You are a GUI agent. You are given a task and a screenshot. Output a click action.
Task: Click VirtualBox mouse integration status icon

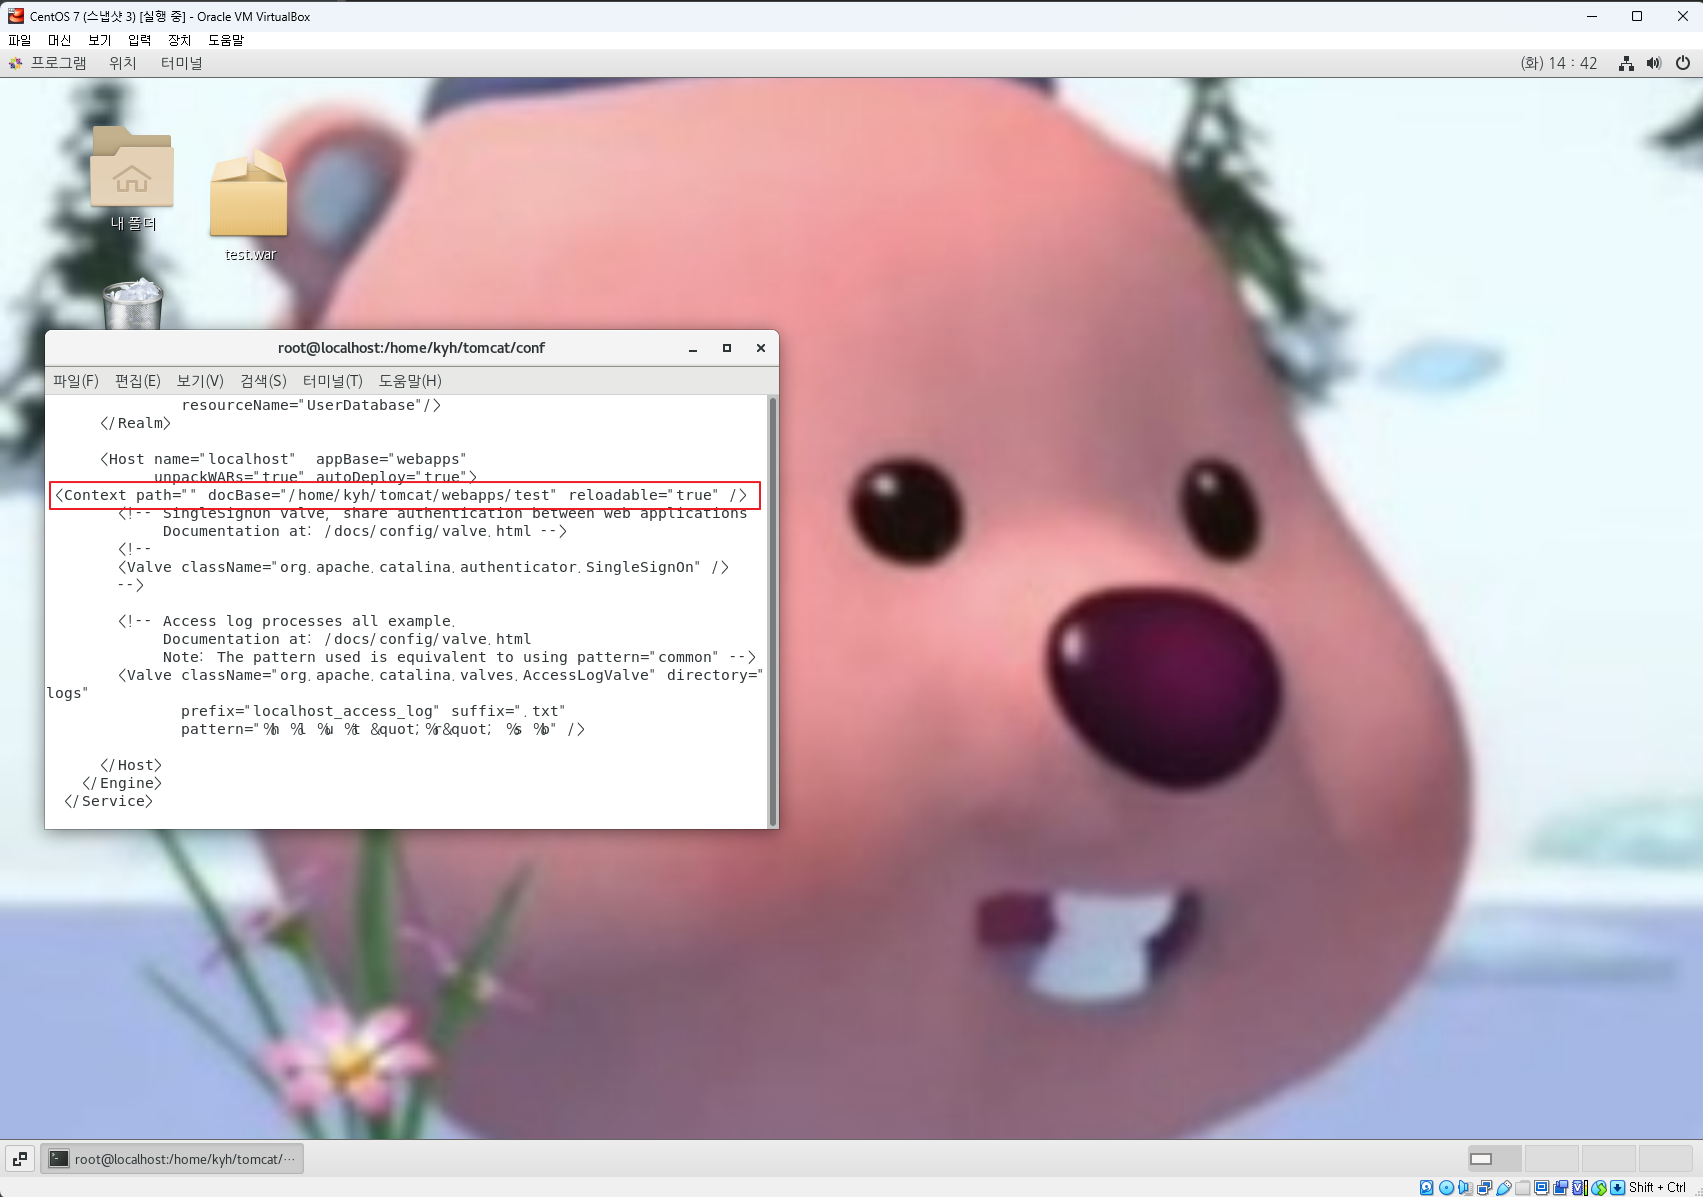[x=1599, y=1187]
